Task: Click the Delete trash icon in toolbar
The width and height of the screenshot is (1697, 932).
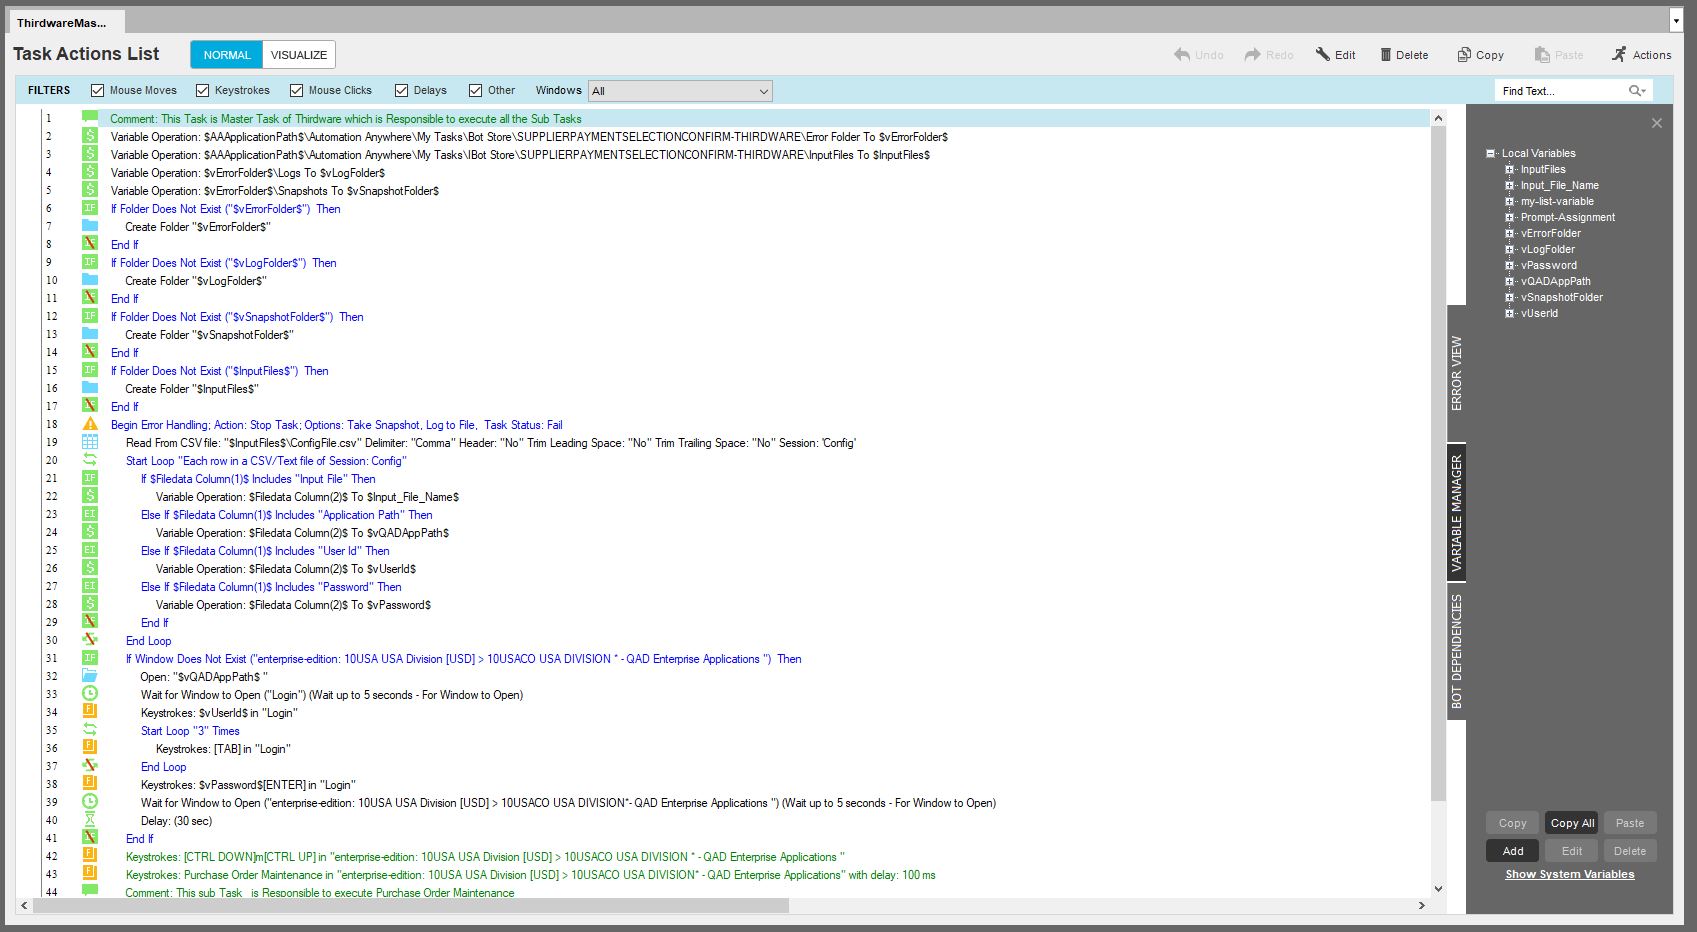Action: coord(1386,55)
